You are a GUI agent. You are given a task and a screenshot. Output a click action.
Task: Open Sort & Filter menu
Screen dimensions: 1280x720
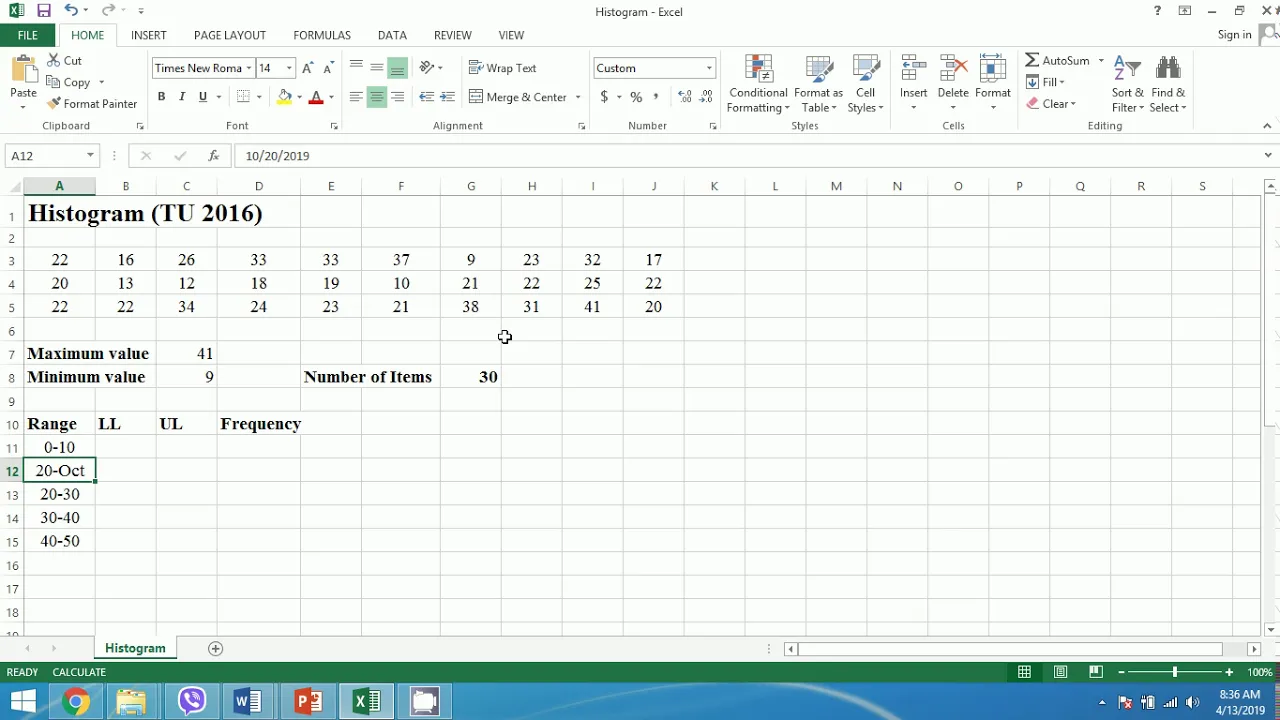(x=1127, y=85)
